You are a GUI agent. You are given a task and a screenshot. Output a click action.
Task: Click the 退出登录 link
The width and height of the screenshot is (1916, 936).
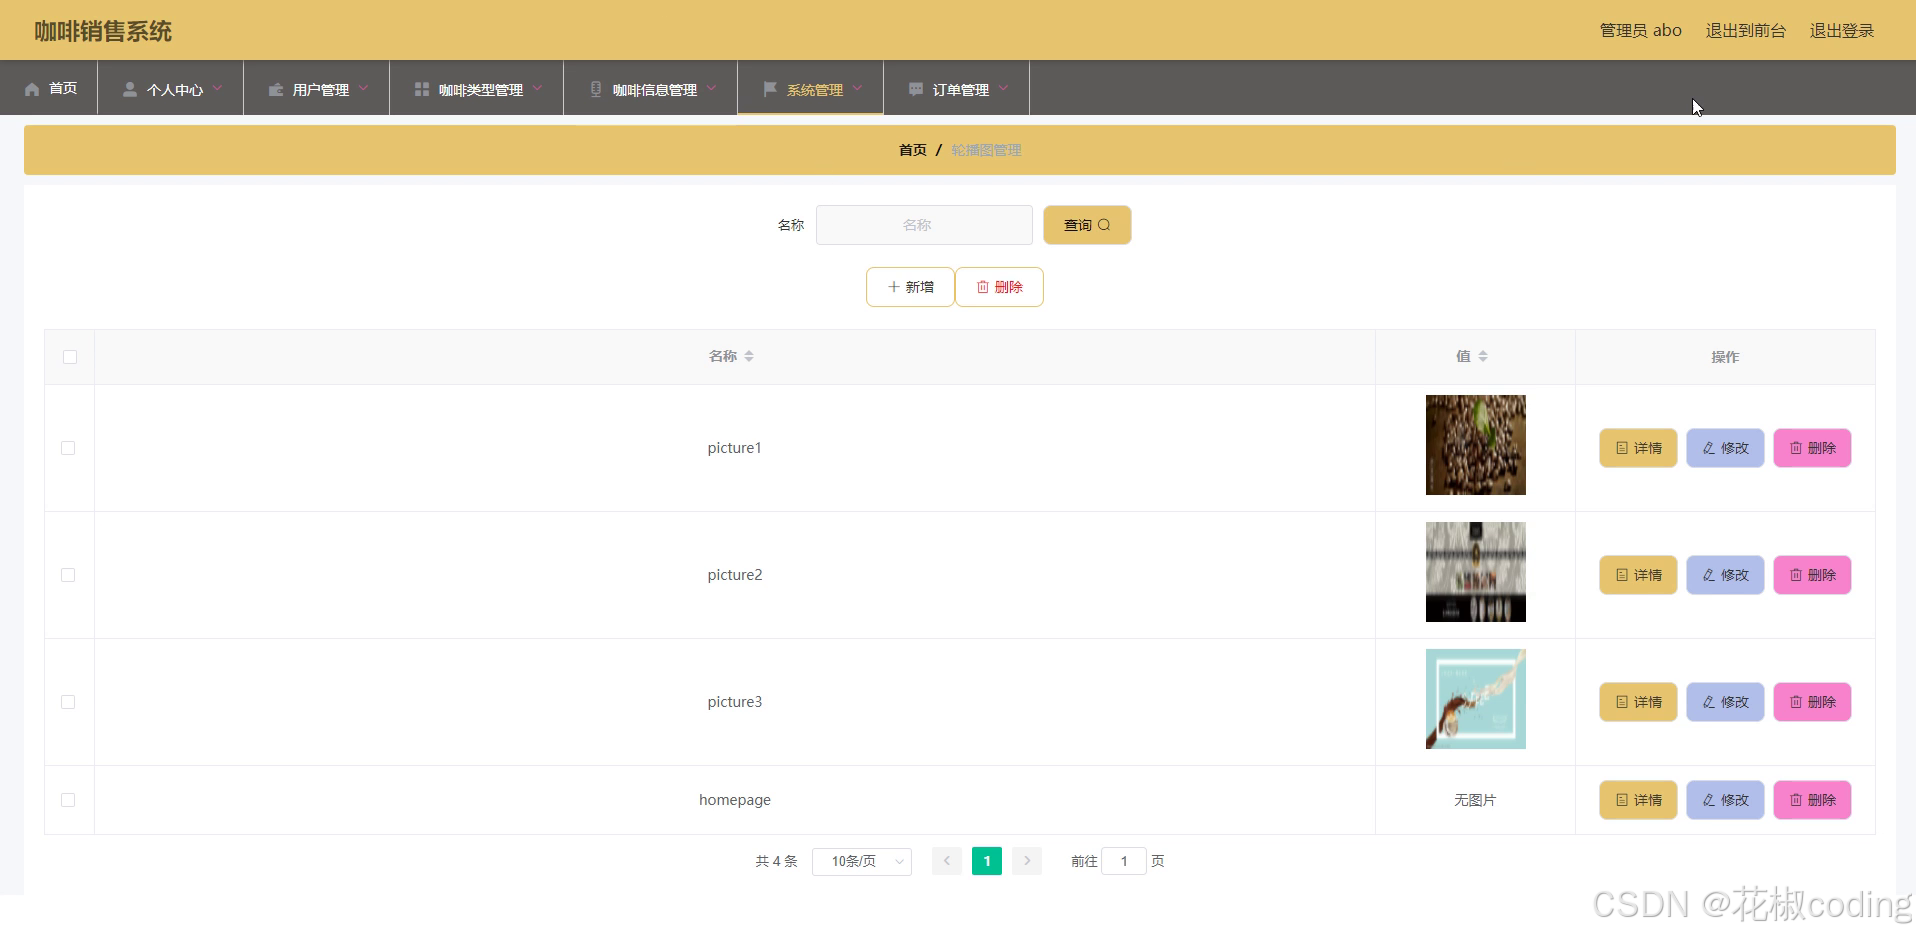(1842, 31)
